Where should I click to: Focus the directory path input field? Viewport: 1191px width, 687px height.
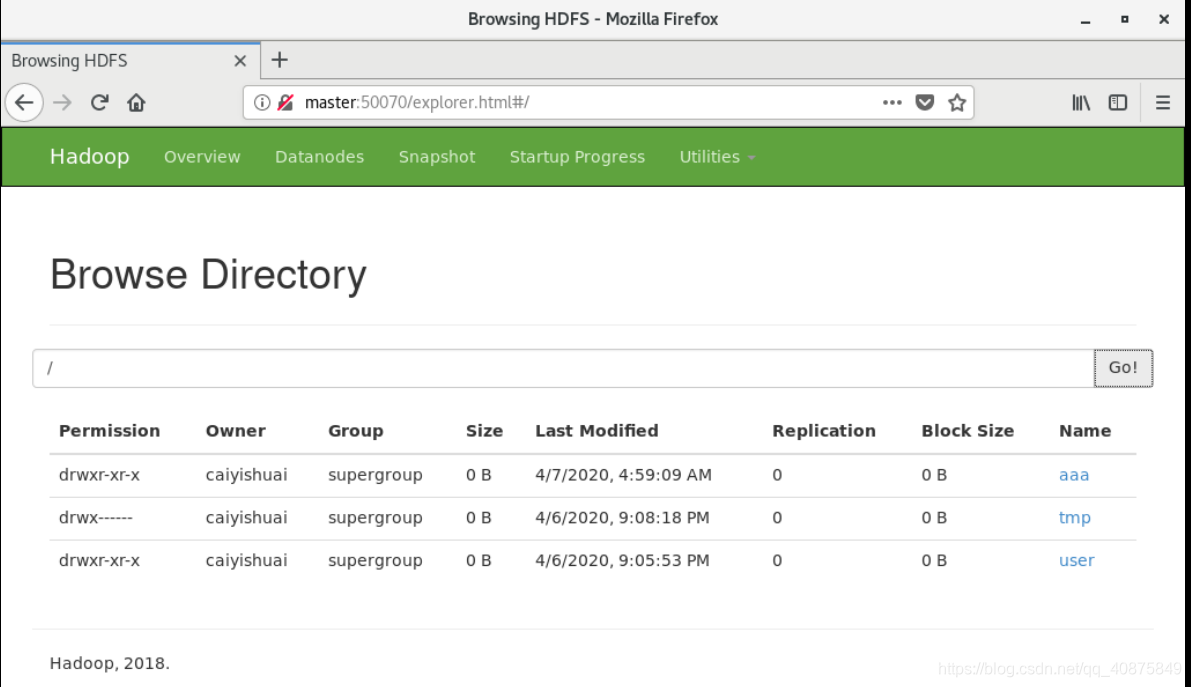[x=563, y=369]
